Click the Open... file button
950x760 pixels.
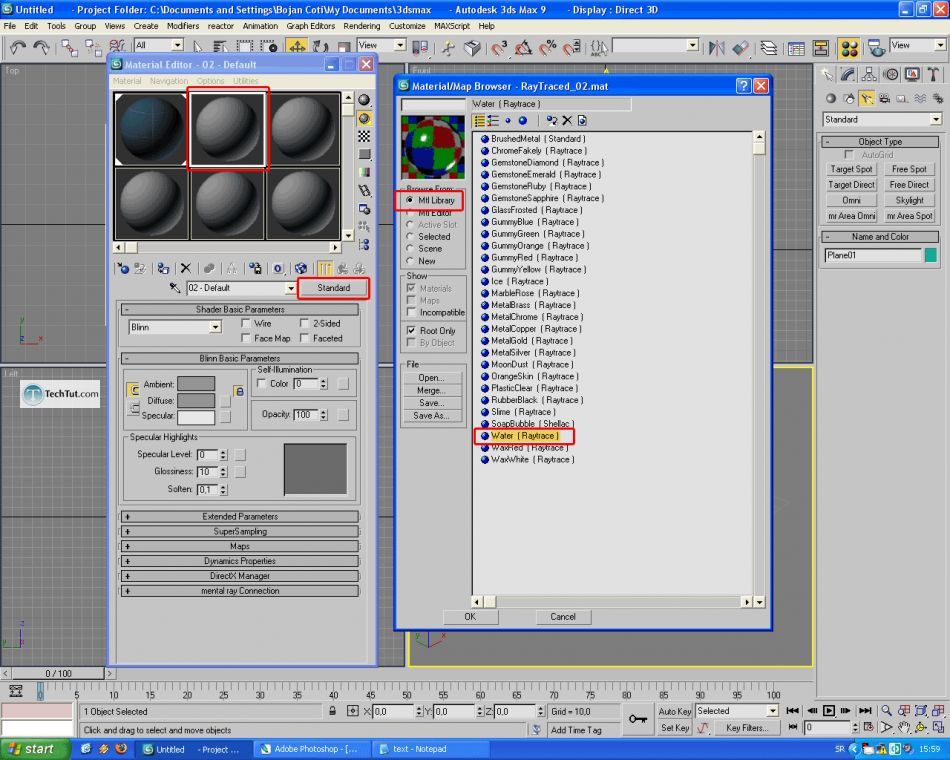(x=431, y=378)
